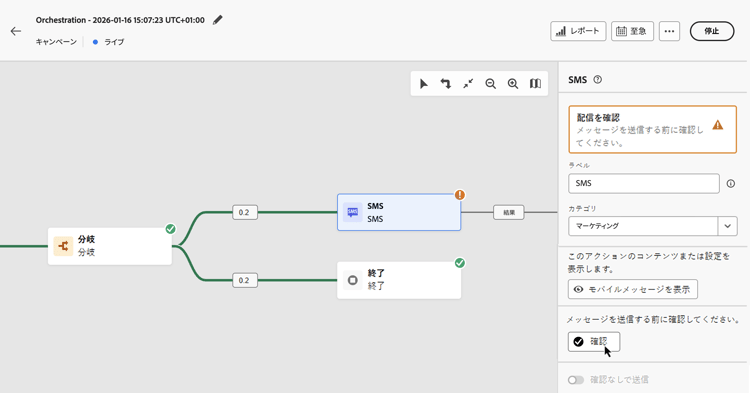This screenshot has width=750, height=393.
Task: Click orange warning badge on SMS node
Action: click(x=460, y=195)
